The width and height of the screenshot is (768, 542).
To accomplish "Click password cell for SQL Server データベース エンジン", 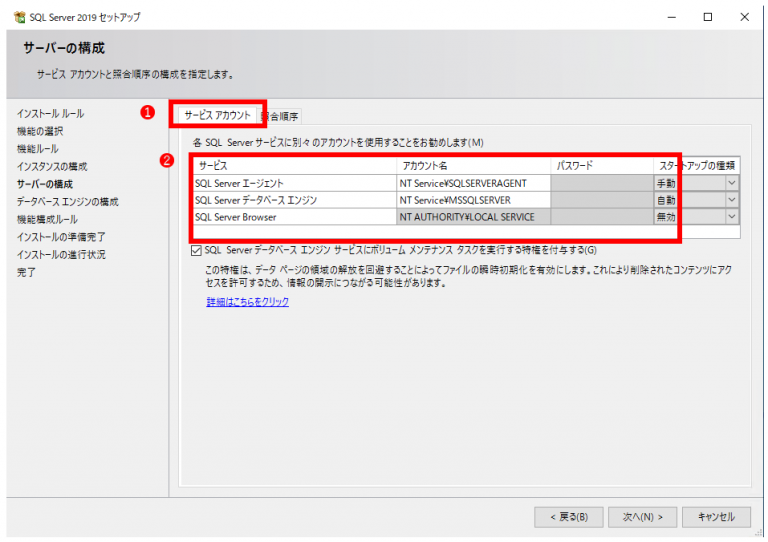I will tap(602, 200).
